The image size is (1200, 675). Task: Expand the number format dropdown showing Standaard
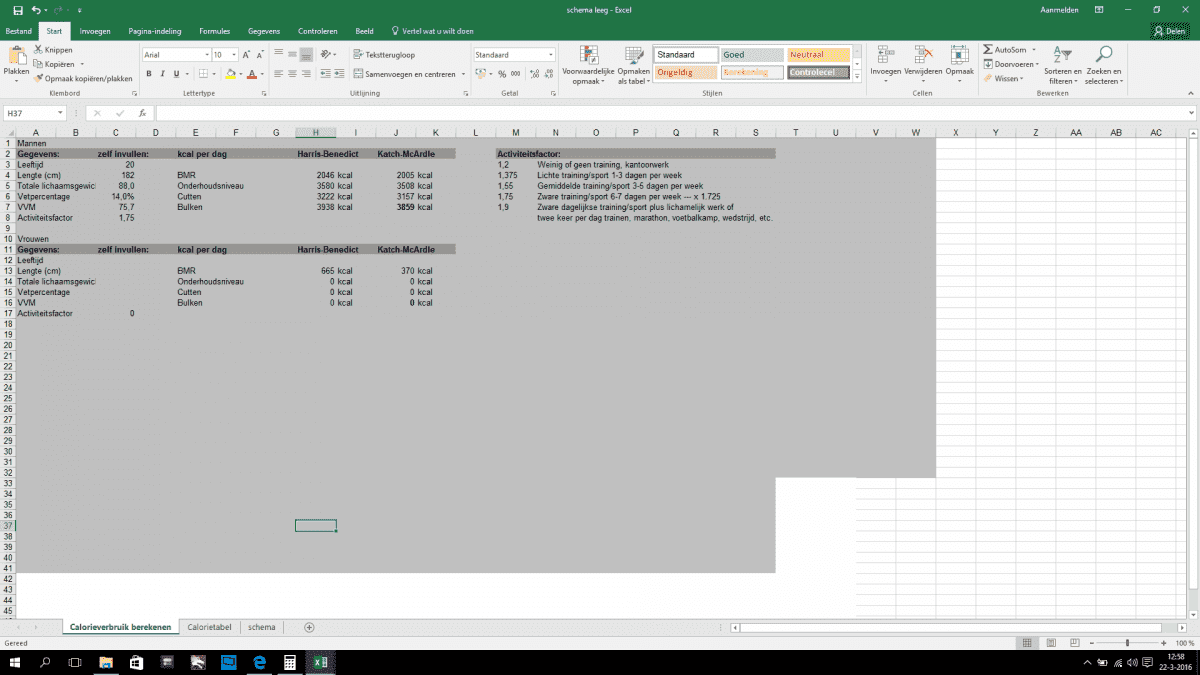point(549,55)
